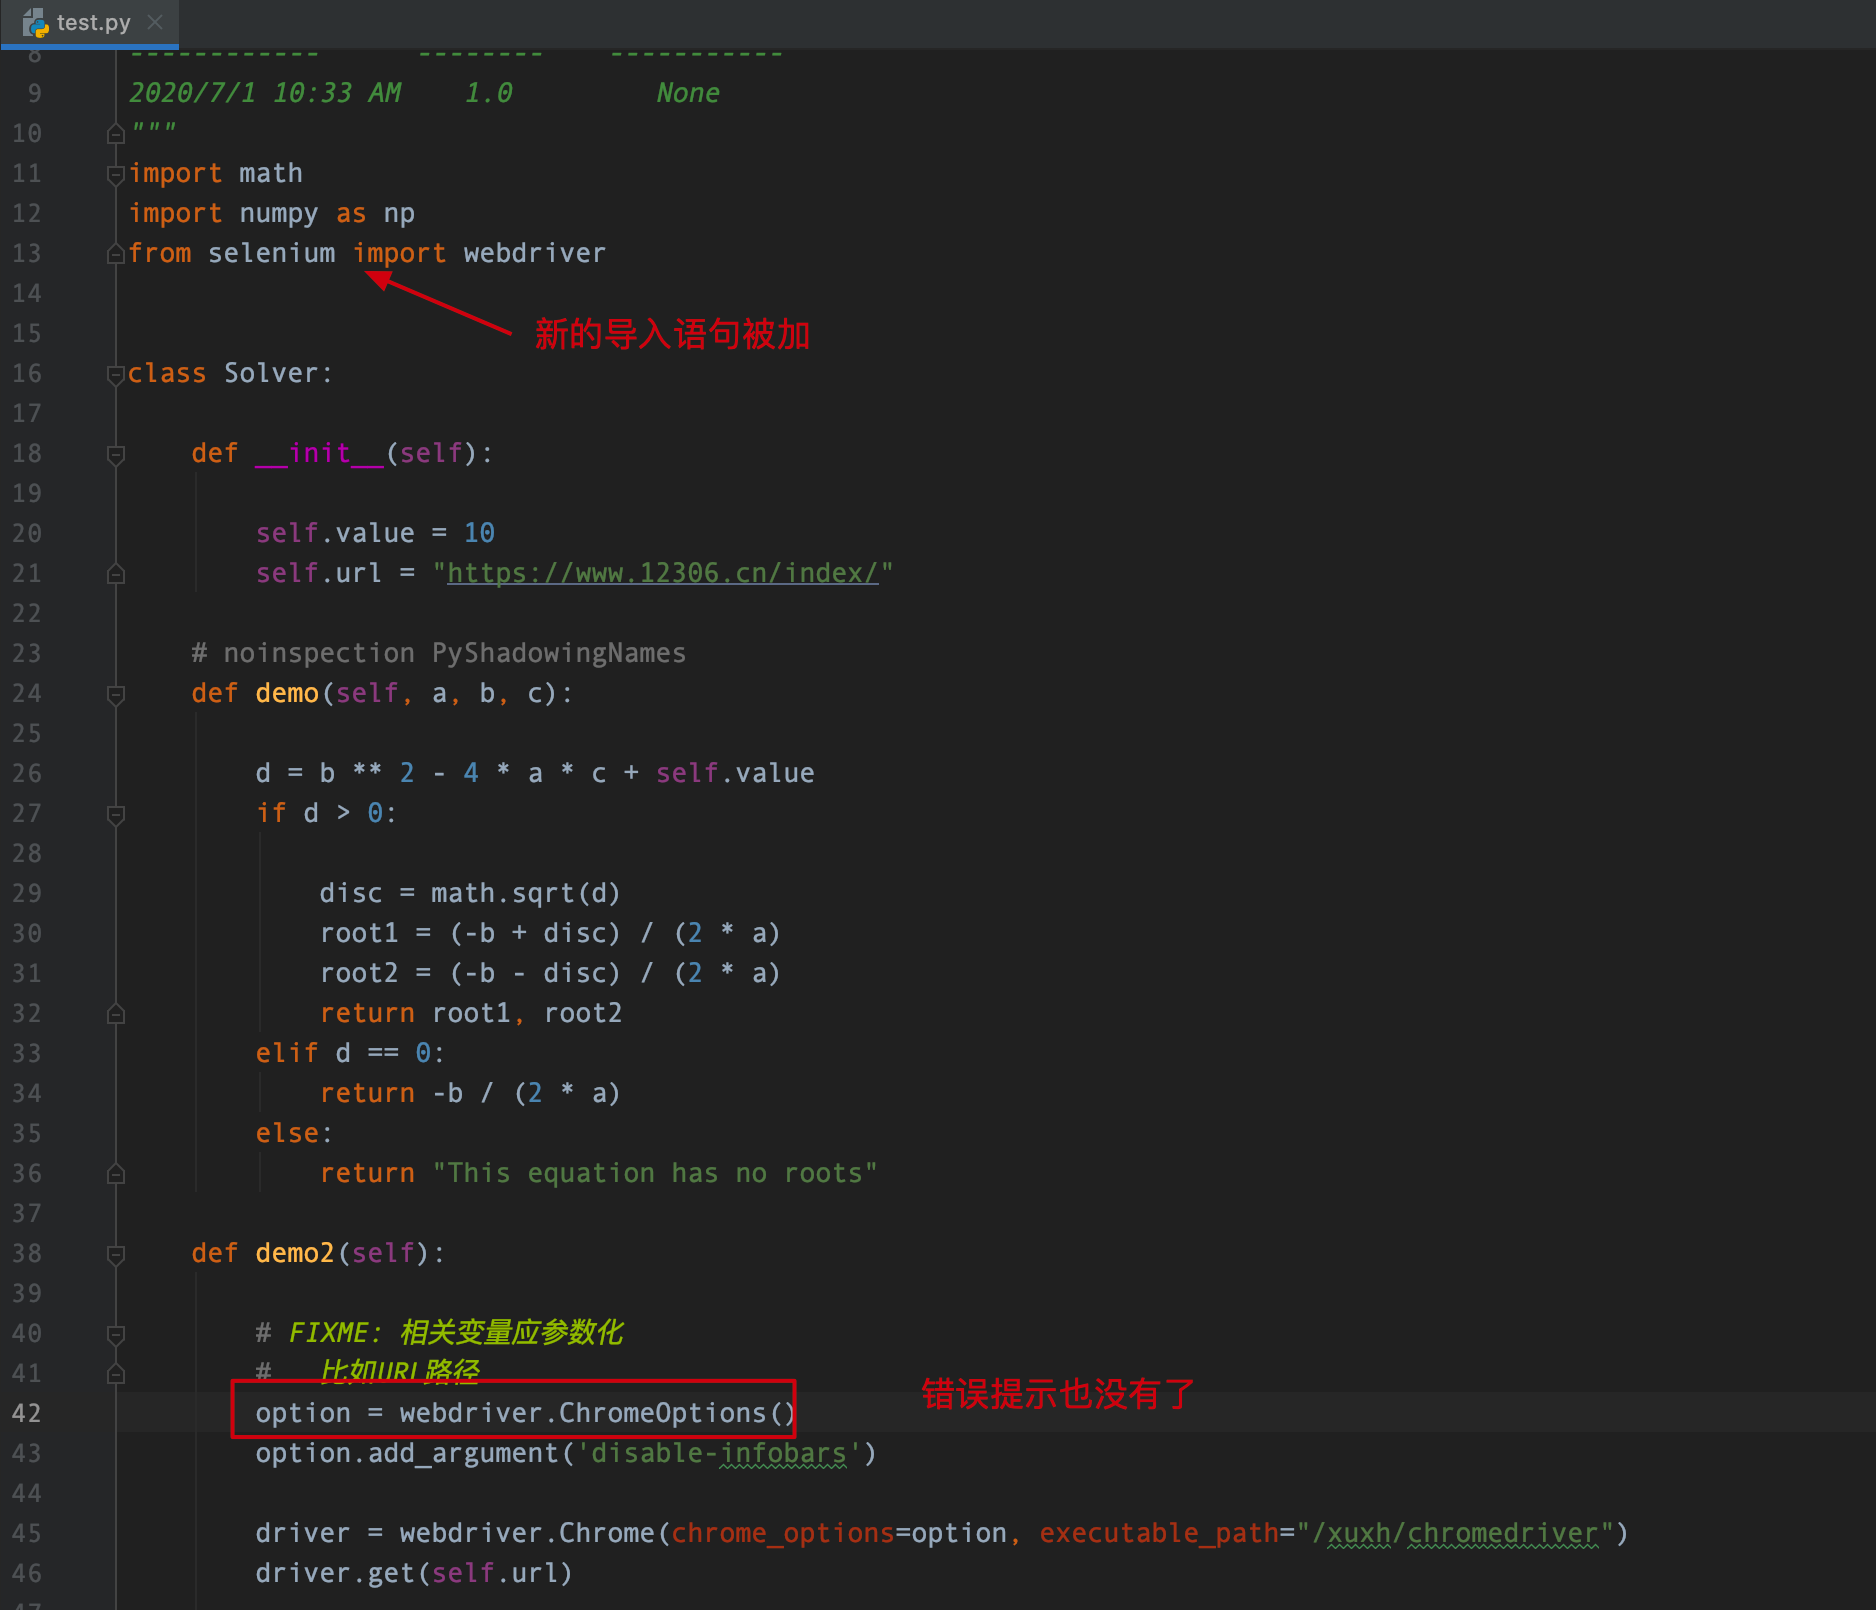
Task: Toggle the import fold end marker at line 13
Action: (x=116, y=254)
